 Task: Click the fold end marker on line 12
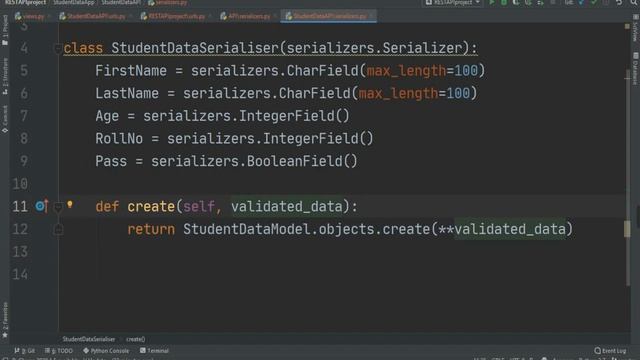(58, 229)
